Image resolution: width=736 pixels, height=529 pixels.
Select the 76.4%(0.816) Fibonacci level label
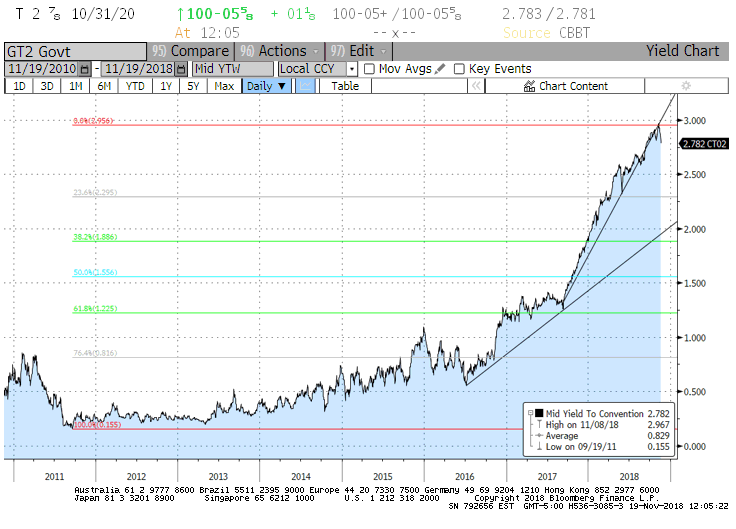click(x=95, y=353)
